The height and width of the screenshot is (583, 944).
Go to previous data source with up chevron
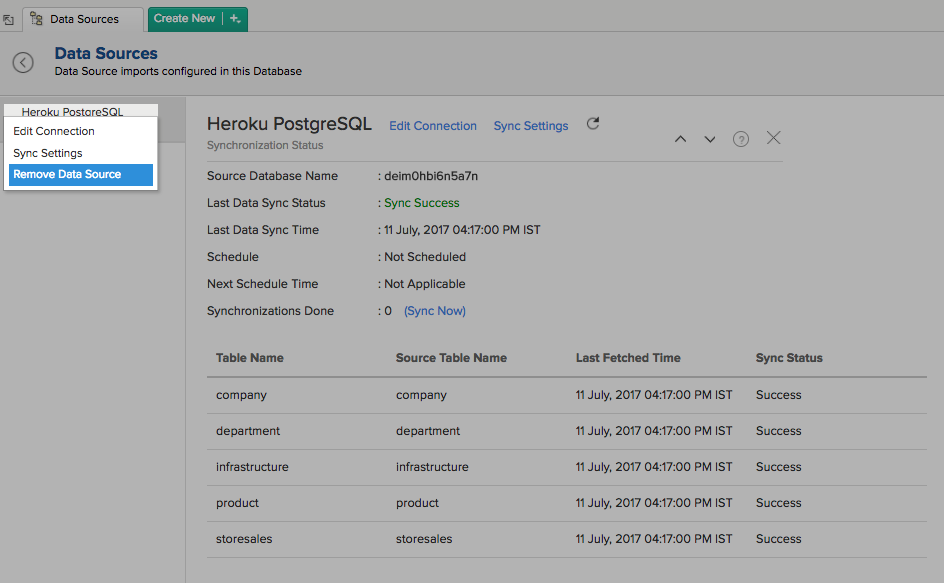[x=680, y=139]
